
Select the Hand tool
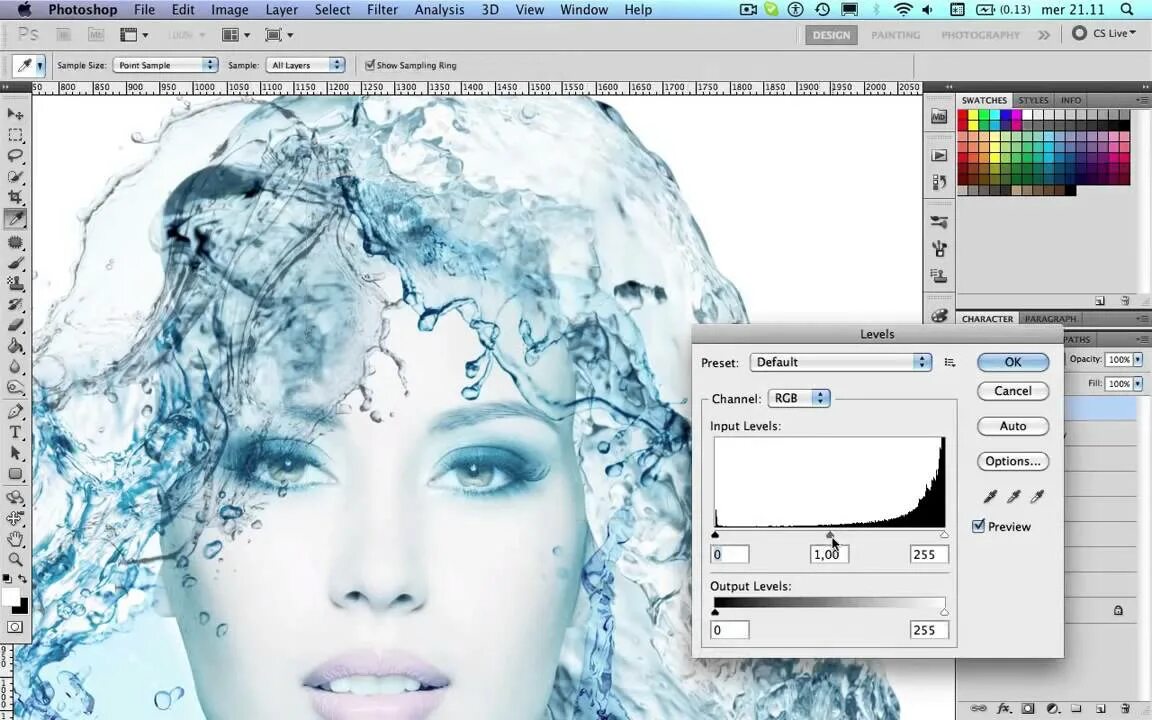tap(15, 539)
